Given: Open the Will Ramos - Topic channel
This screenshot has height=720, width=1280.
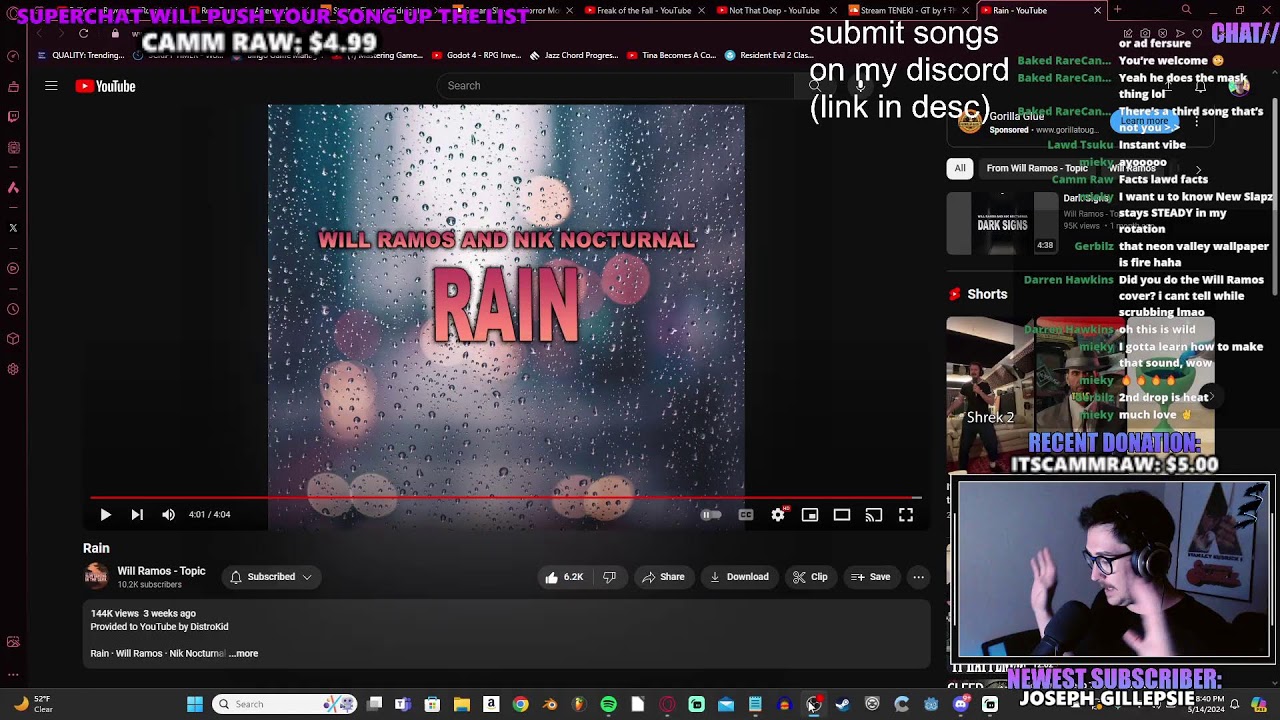Looking at the screenshot, I should (161, 571).
